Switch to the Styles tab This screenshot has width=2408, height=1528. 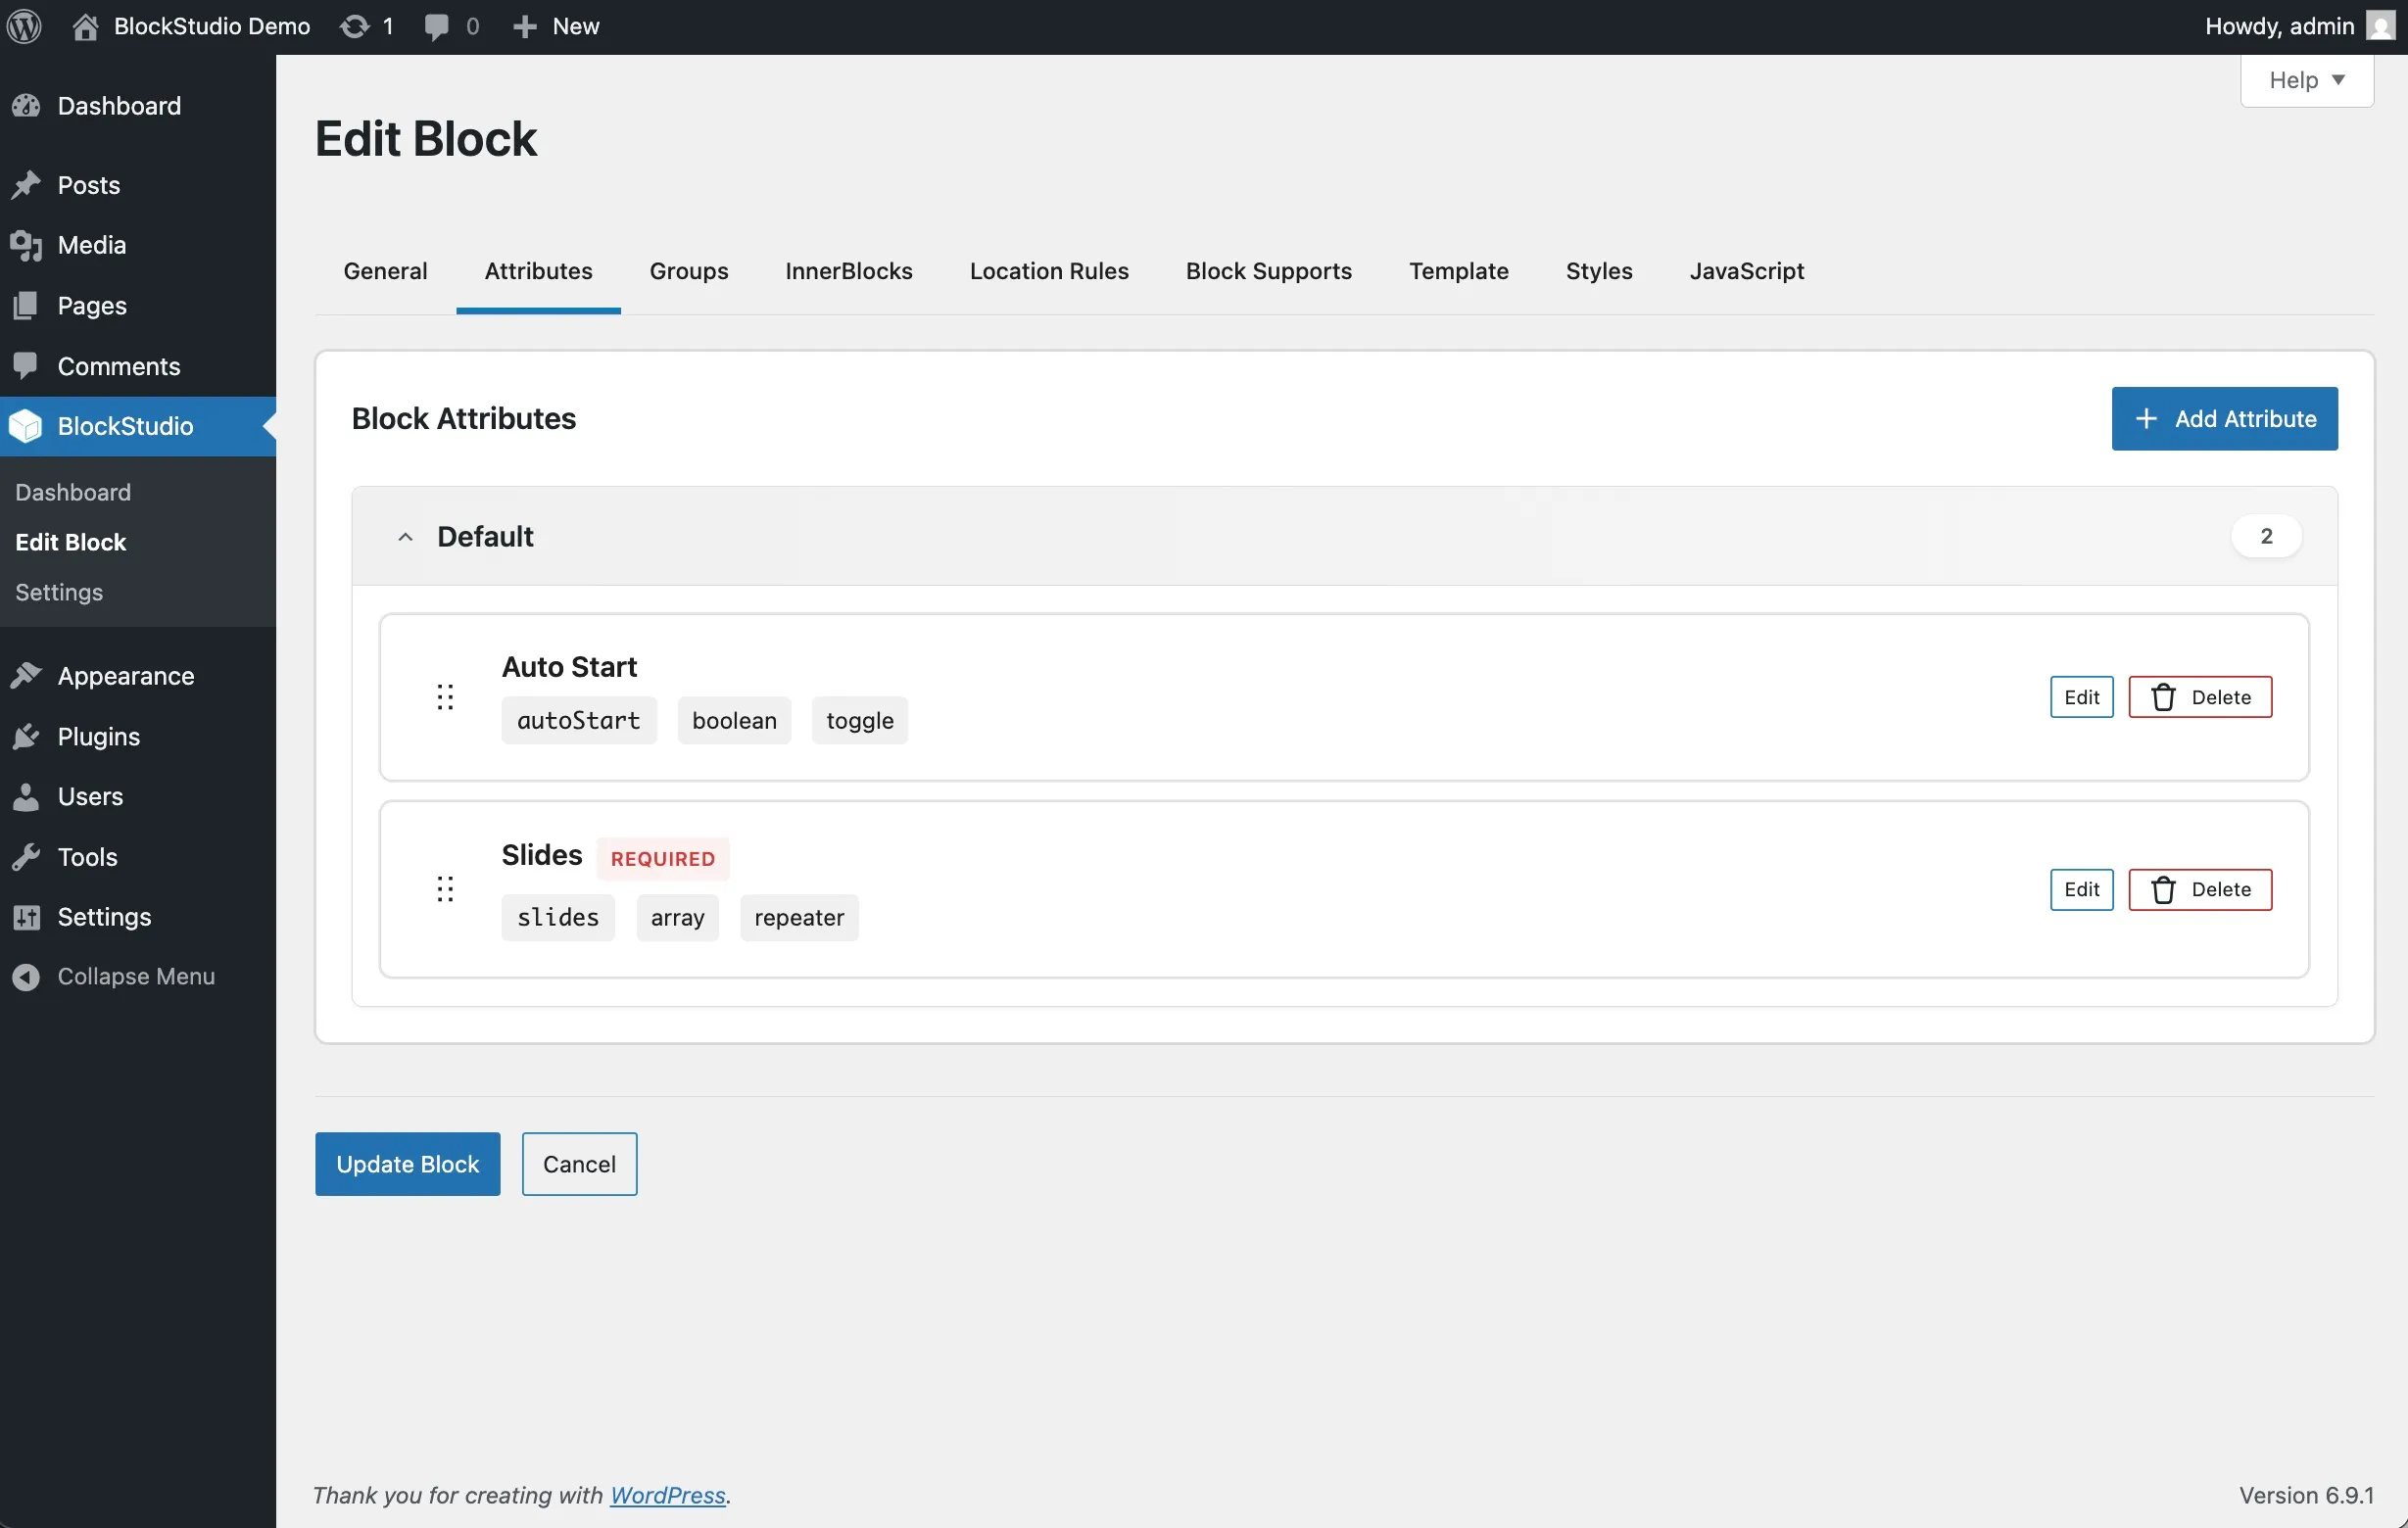pyautogui.click(x=1599, y=271)
